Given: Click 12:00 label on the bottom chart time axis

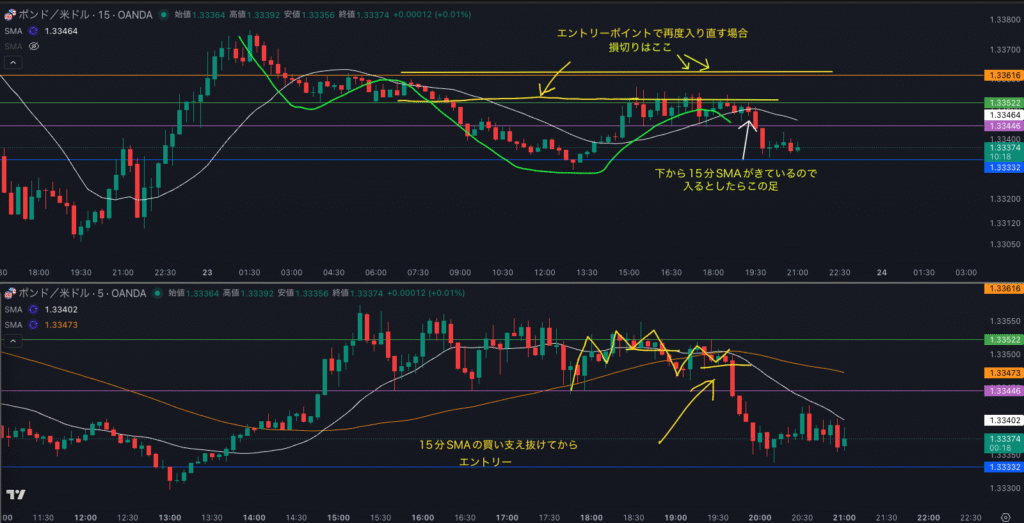Looking at the screenshot, I should [87, 517].
